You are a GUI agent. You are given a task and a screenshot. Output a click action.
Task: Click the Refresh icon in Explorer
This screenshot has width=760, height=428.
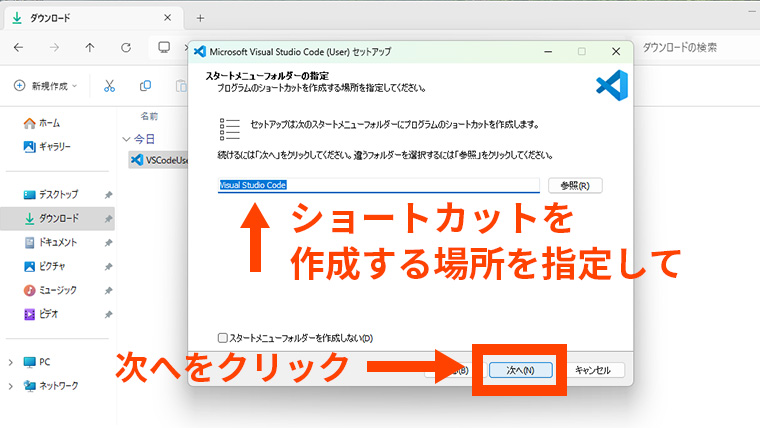click(x=126, y=47)
